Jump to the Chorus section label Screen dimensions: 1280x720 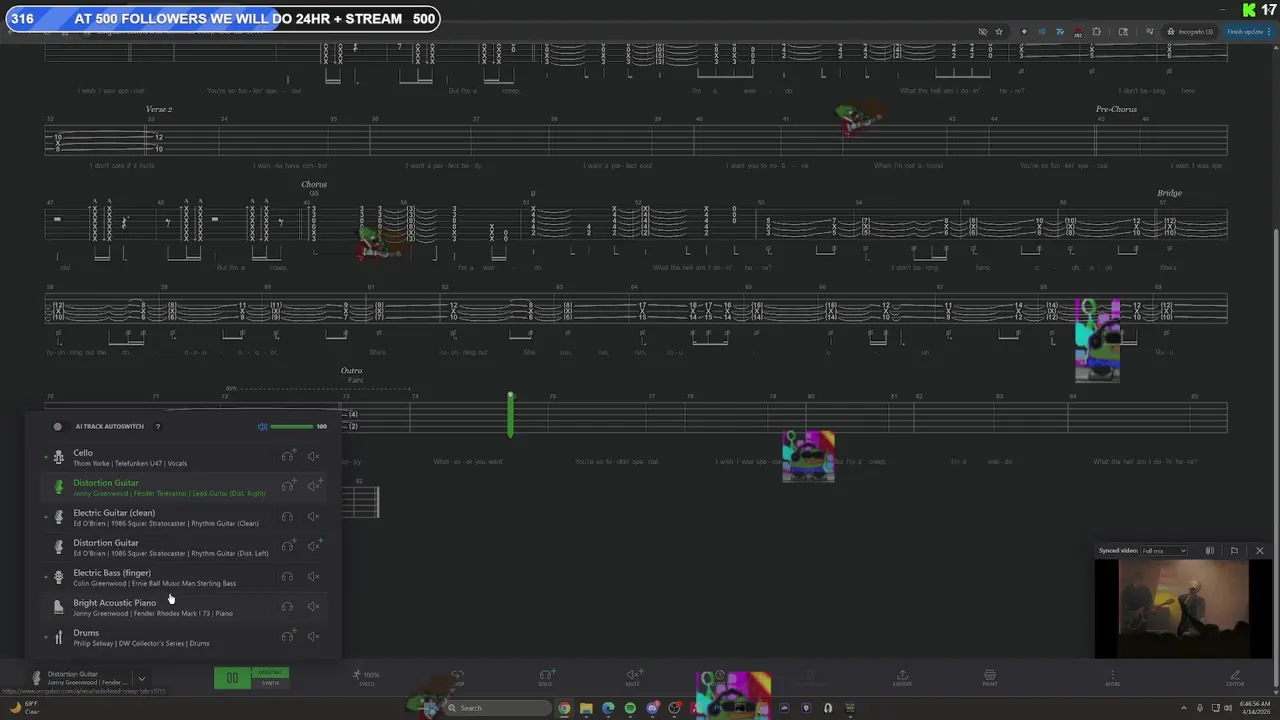click(314, 184)
